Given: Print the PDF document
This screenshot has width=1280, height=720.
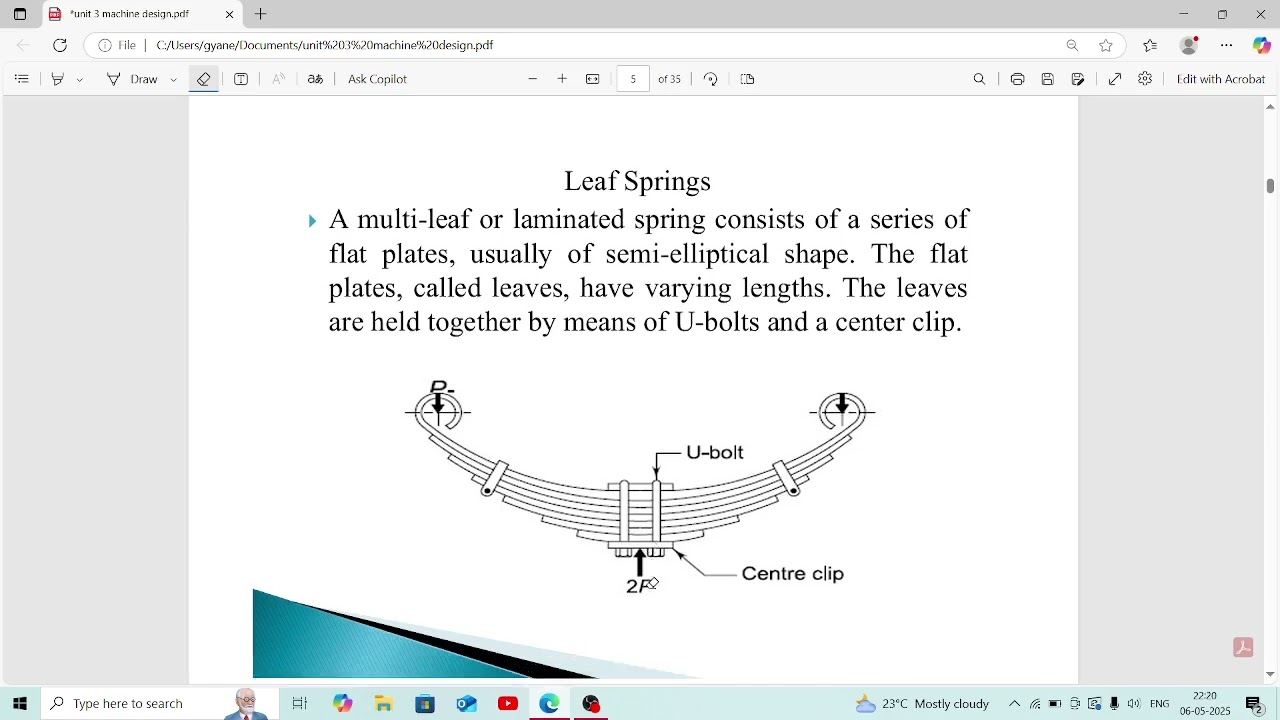Looking at the screenshot, I should click(x=1018, y=79).
